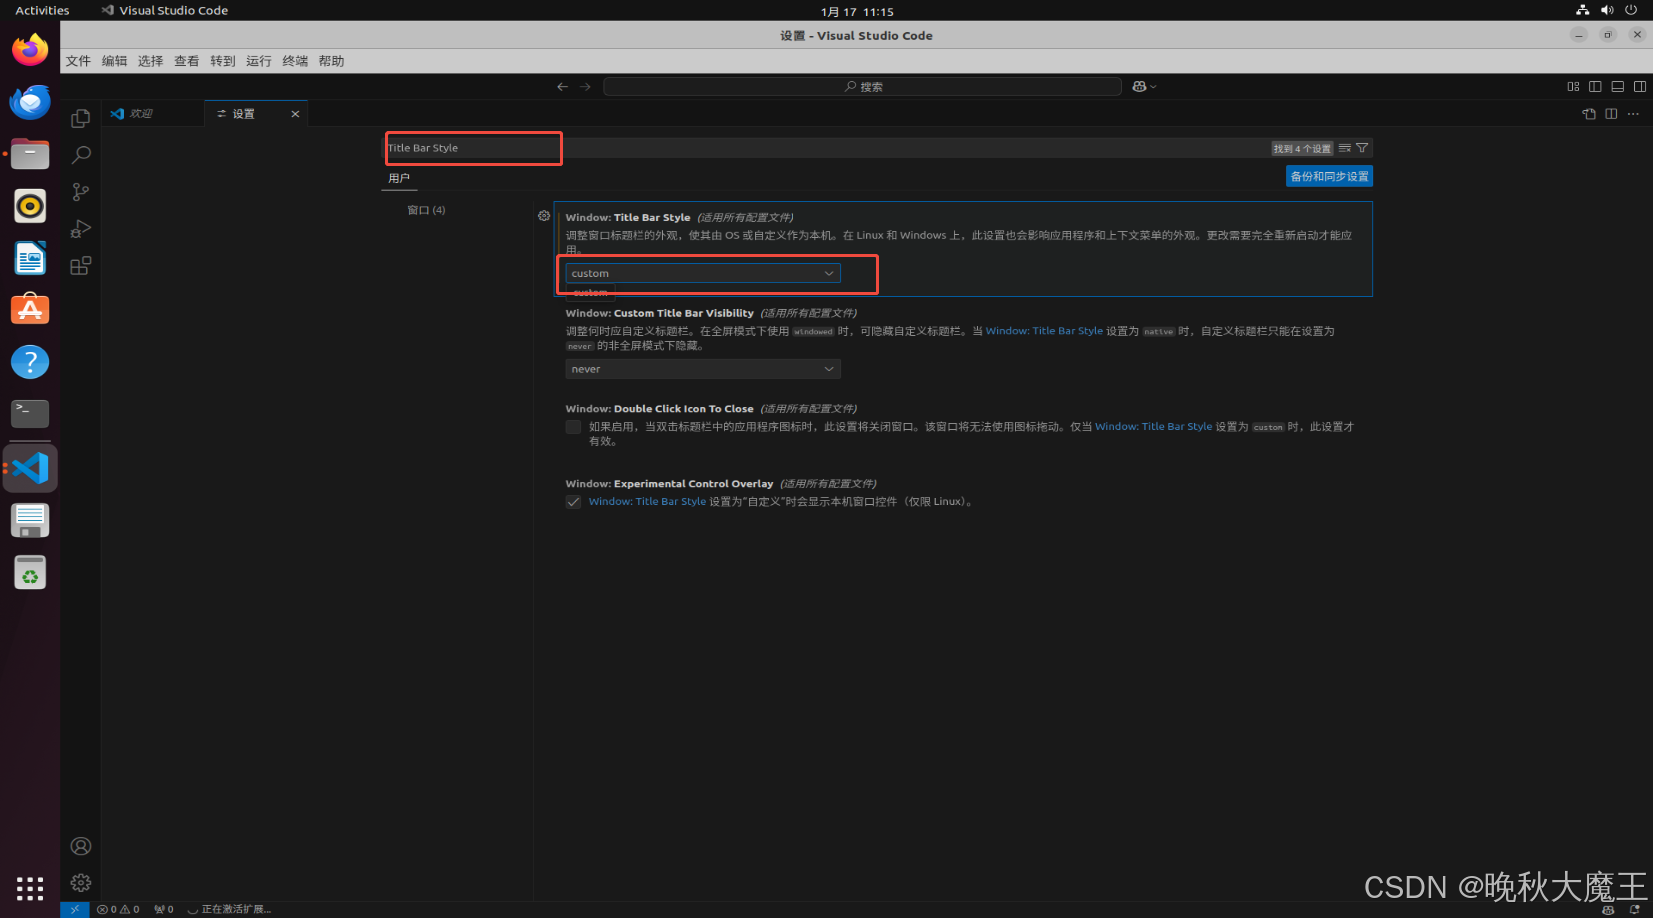
Task: Open the 文件 menu
Action: click(x=78, y=61)
